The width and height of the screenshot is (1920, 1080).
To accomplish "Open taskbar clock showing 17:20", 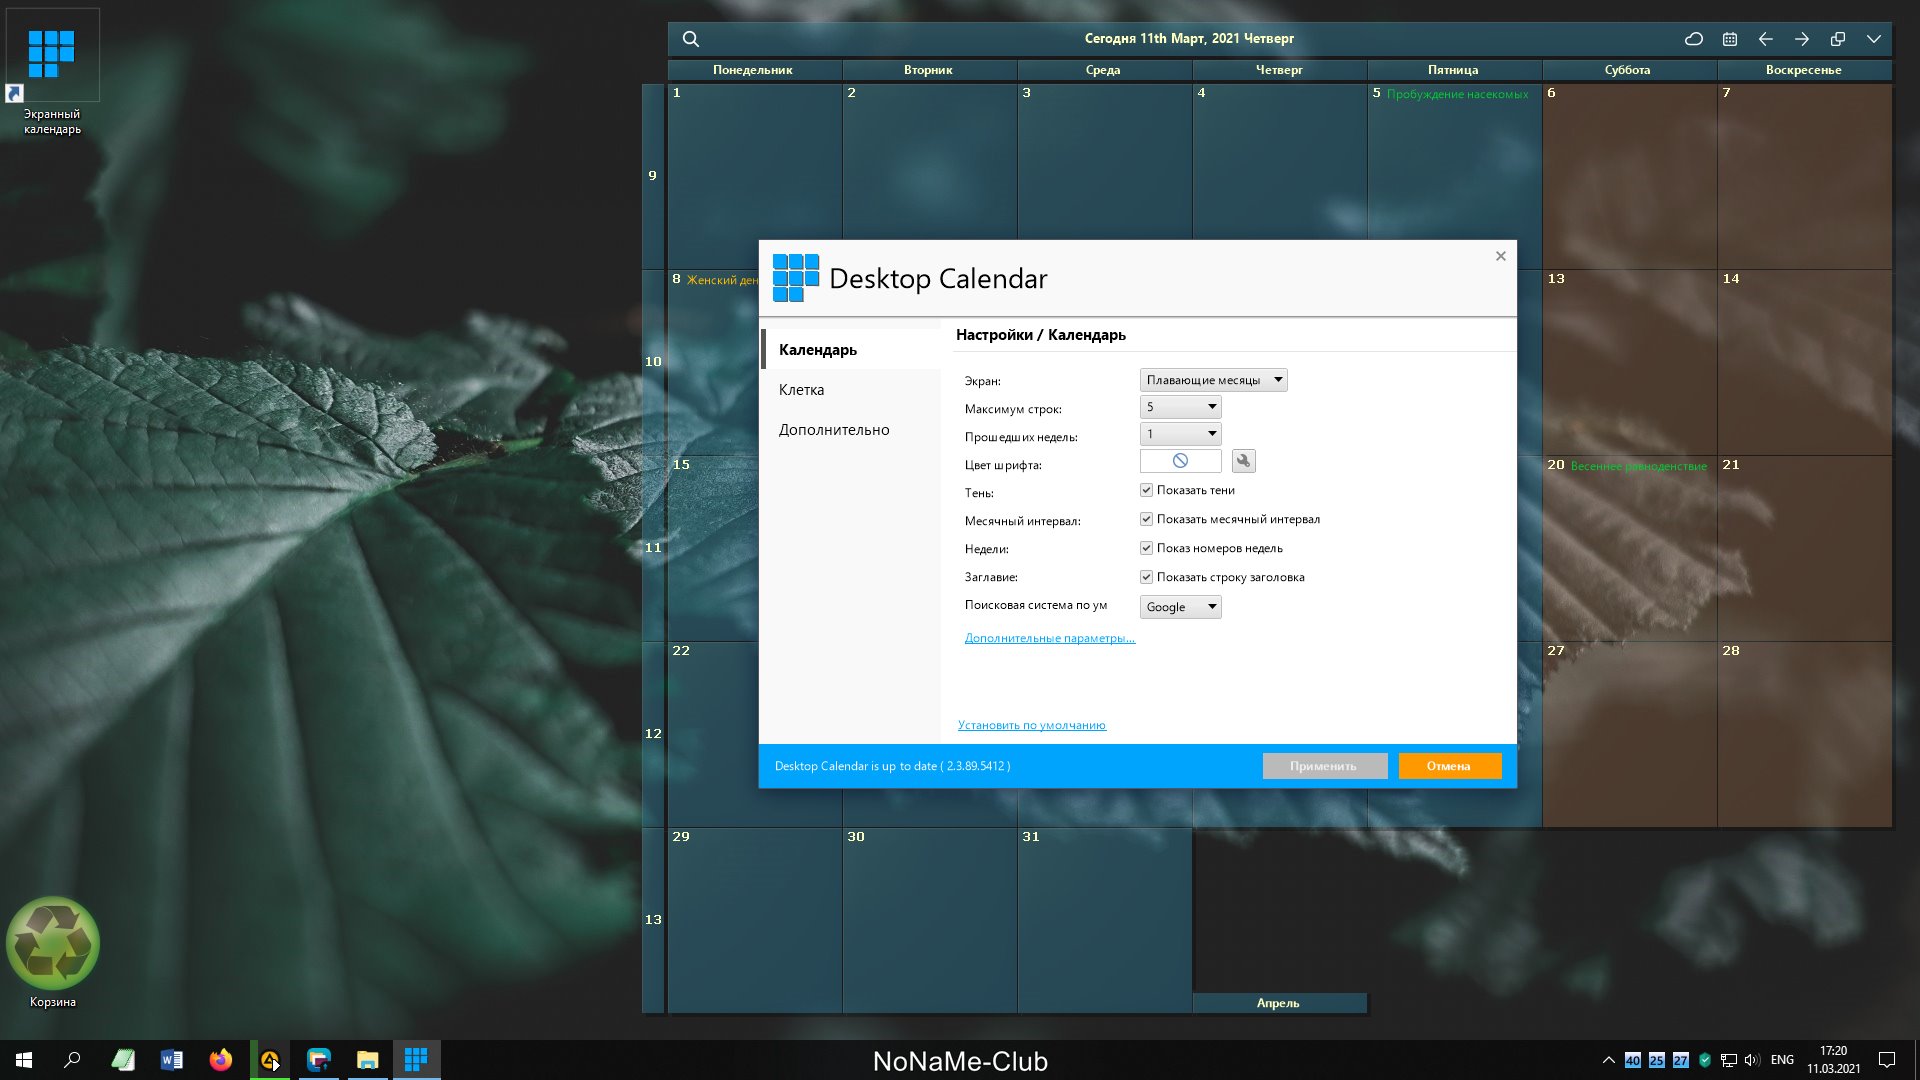I will tap(1834, 1060).
